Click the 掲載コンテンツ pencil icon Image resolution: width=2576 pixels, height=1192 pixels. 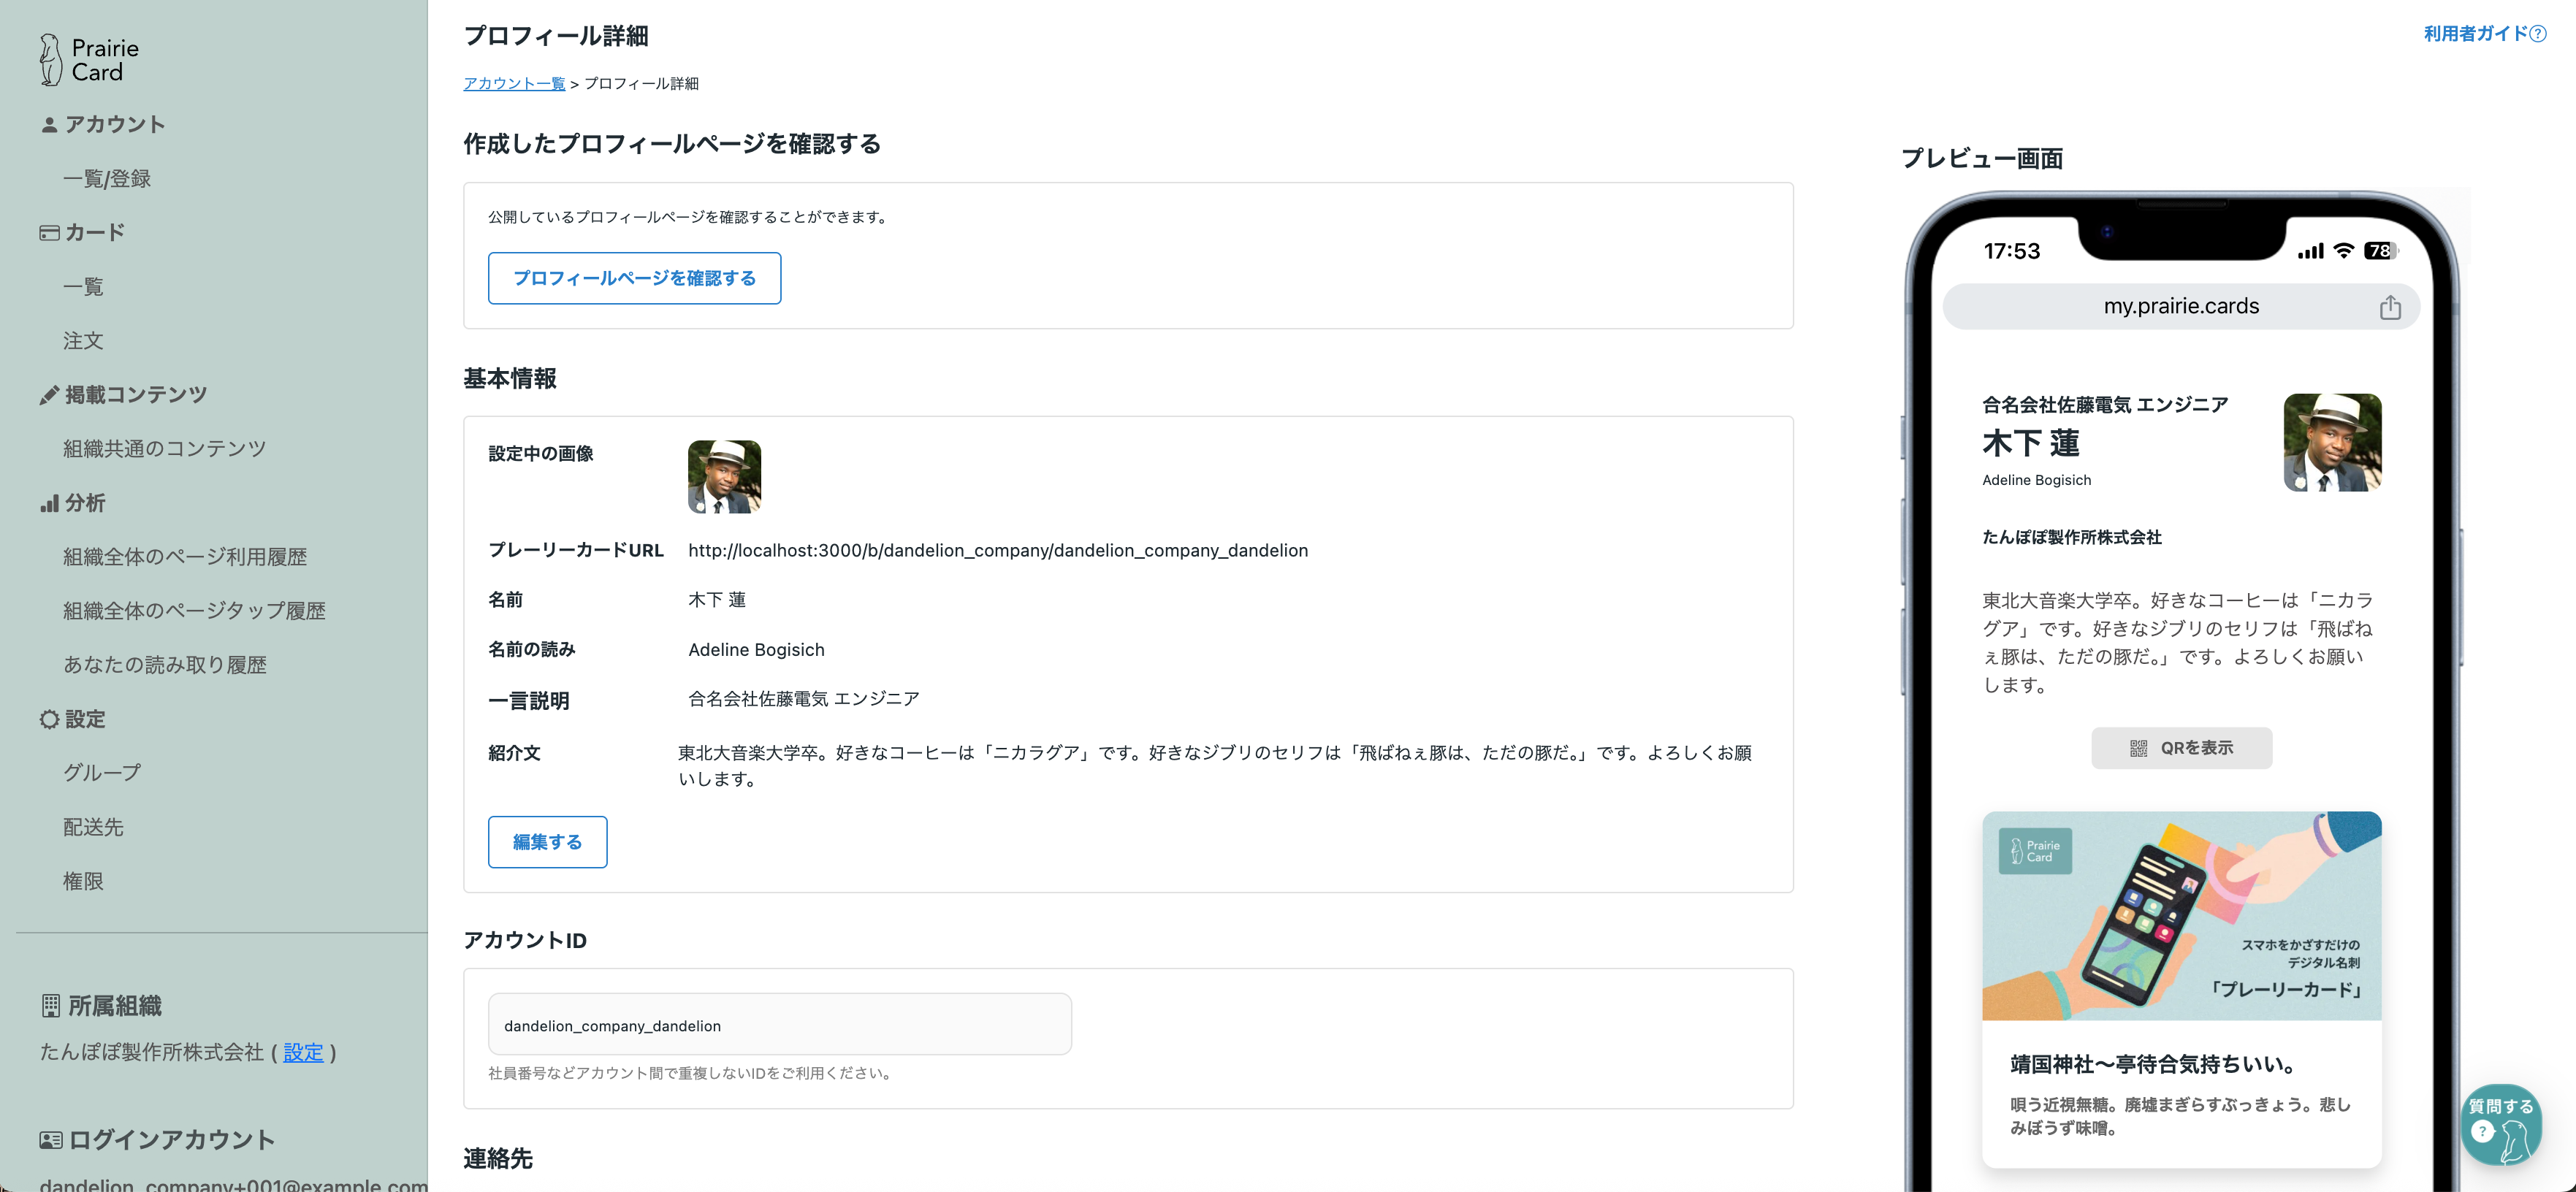[x=49, y=395]
